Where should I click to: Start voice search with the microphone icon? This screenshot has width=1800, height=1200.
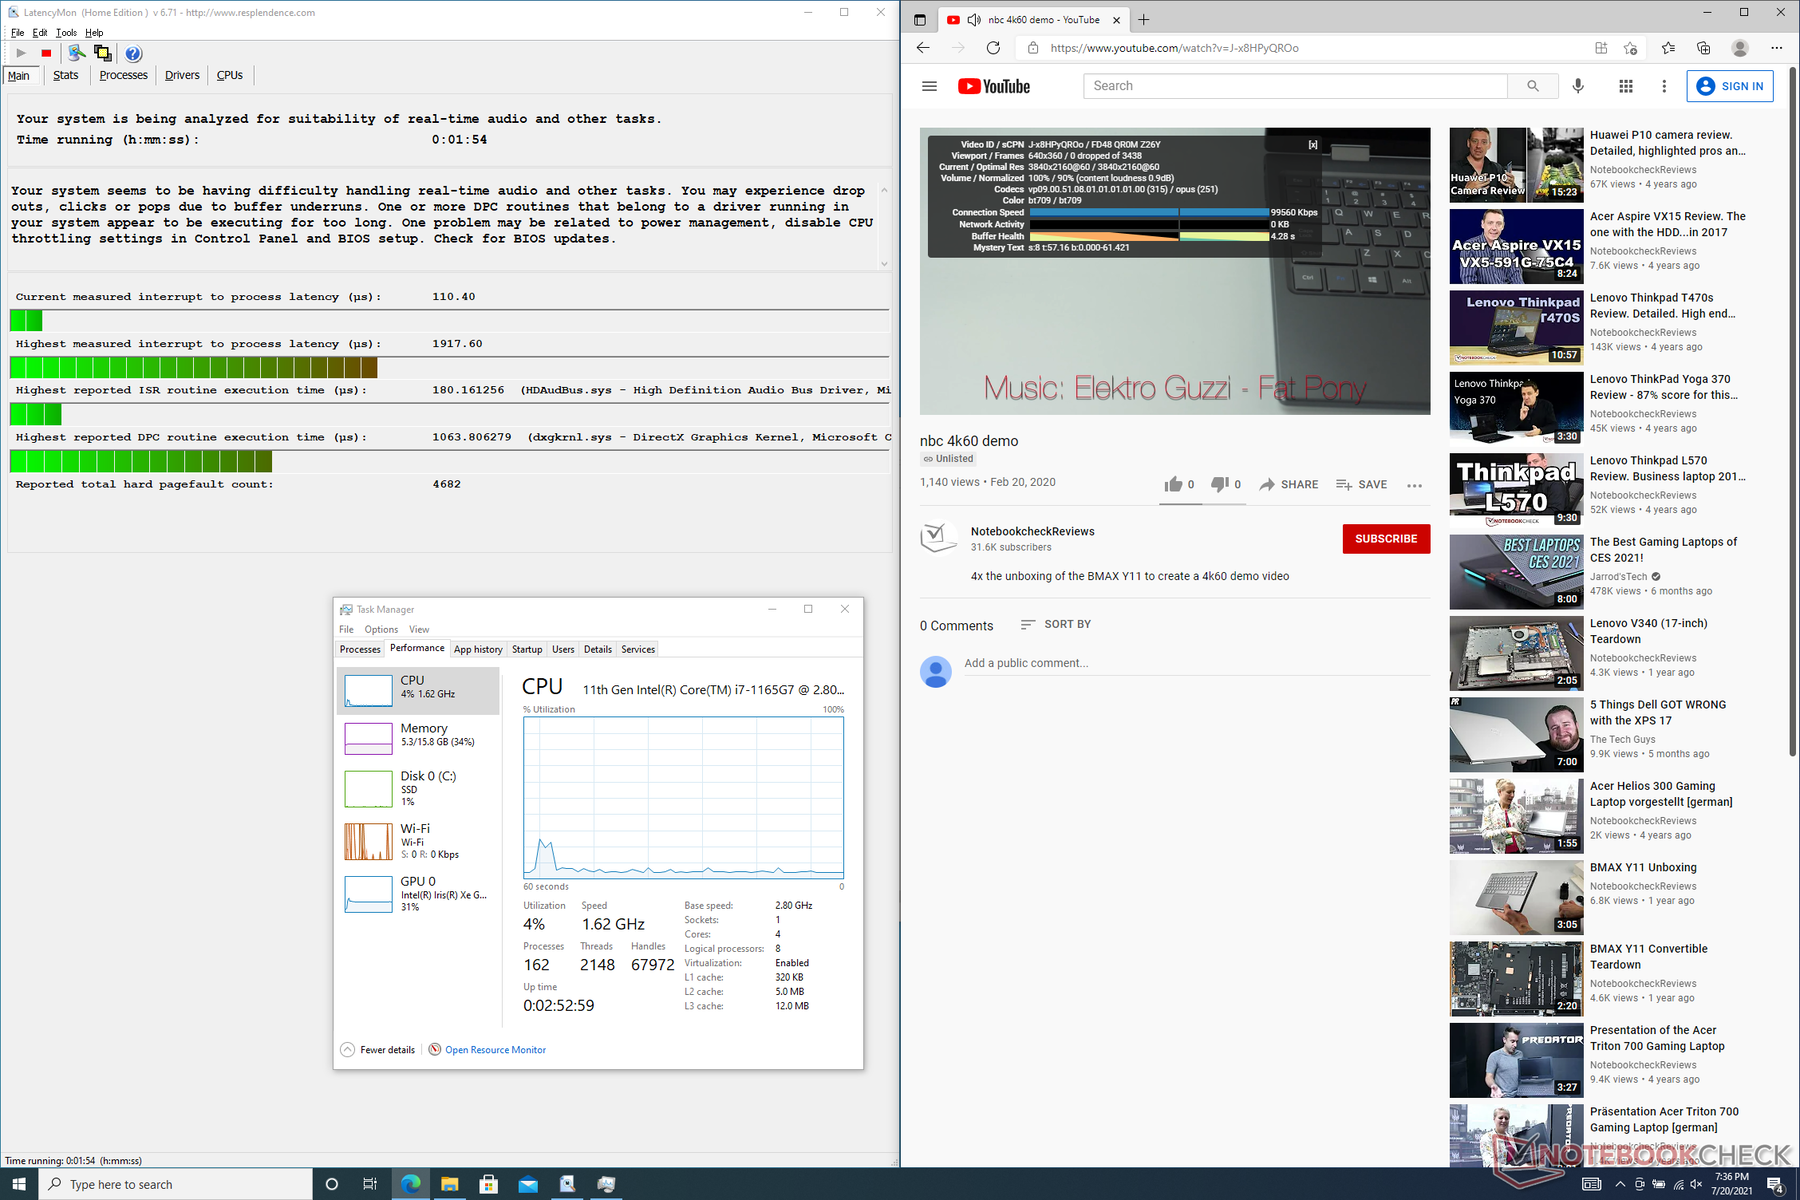pyautogui.click(x=1578, y=86)
